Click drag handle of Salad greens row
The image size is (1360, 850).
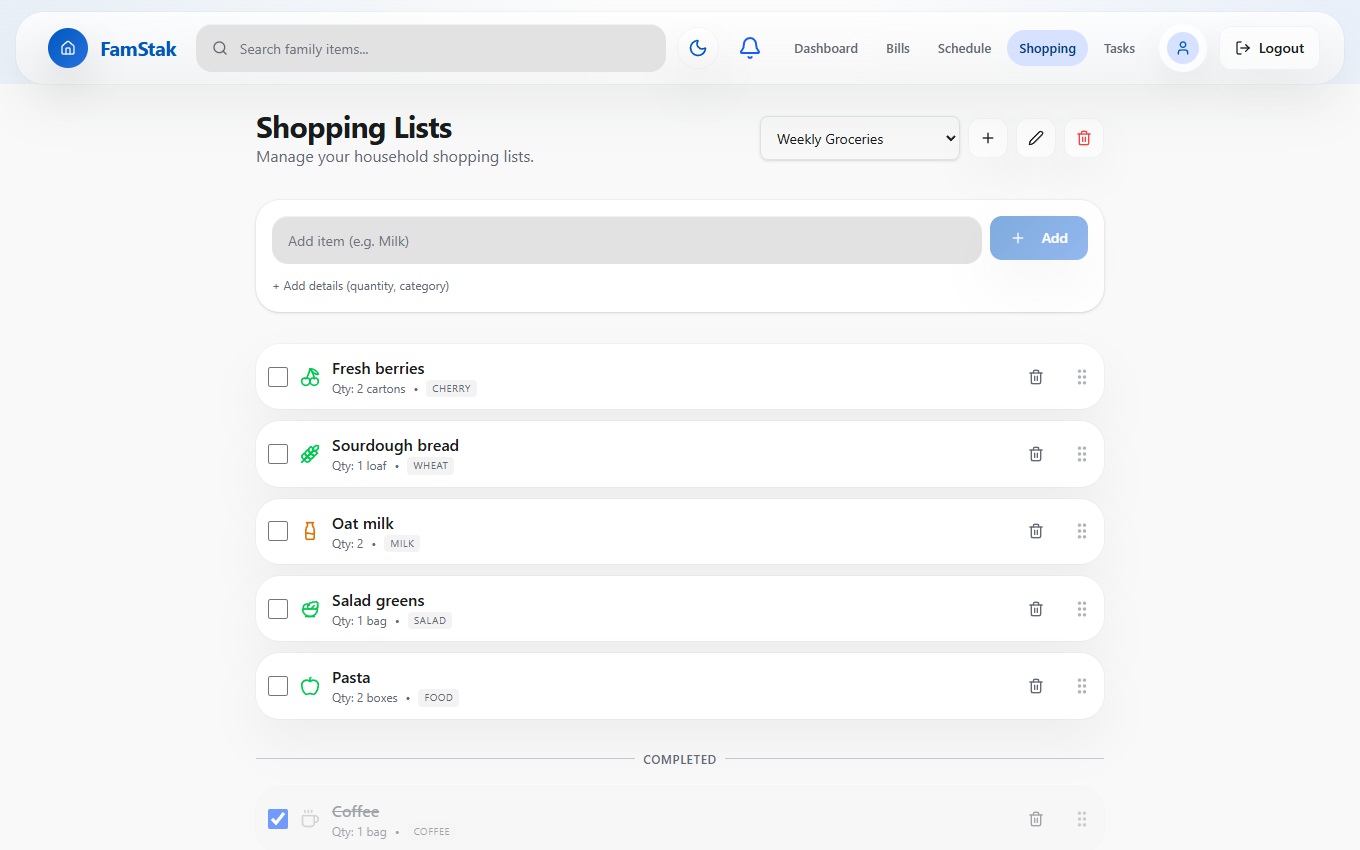coord(1082,608)
